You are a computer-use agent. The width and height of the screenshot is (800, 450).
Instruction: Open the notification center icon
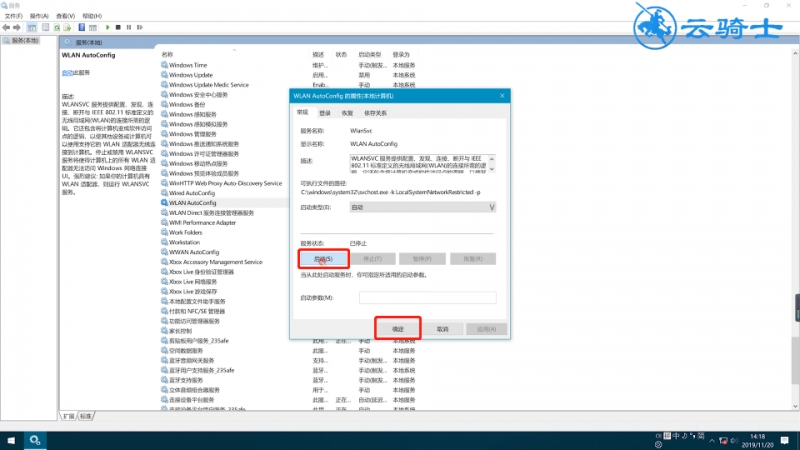785,441
